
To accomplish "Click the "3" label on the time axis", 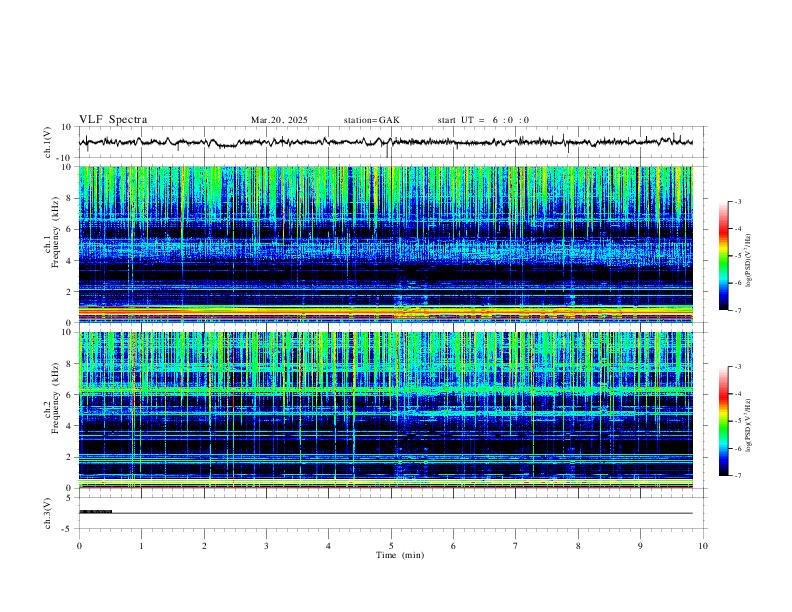I will point(266,546).
